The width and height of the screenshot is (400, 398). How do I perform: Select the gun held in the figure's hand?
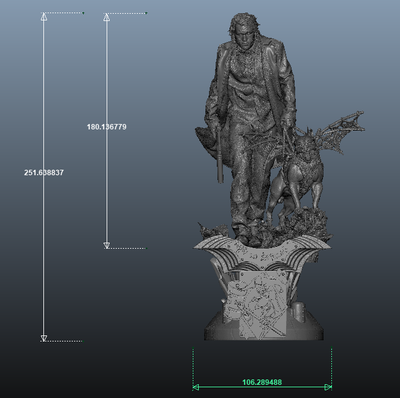pos(220,156)
